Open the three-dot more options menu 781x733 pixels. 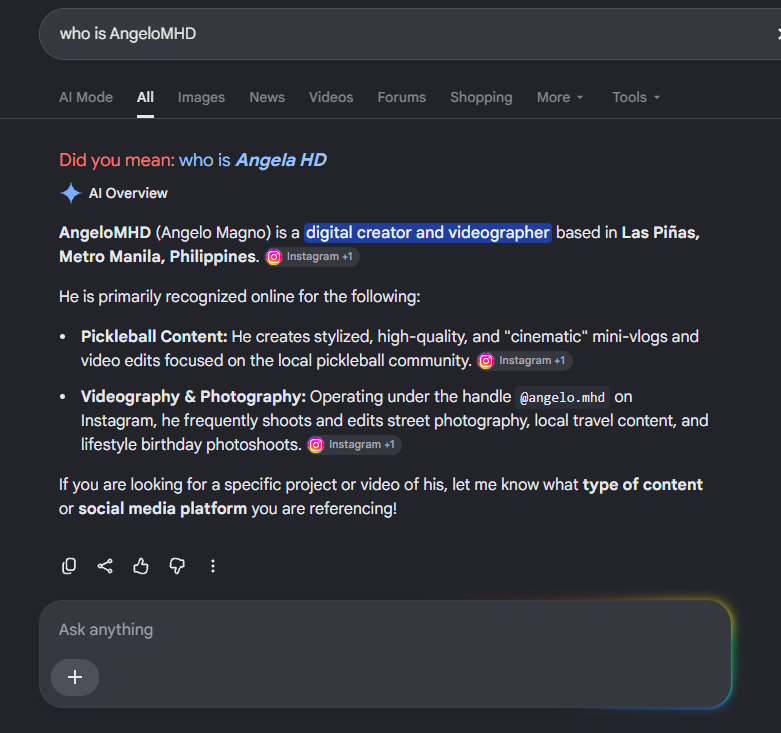coord(213,566)
